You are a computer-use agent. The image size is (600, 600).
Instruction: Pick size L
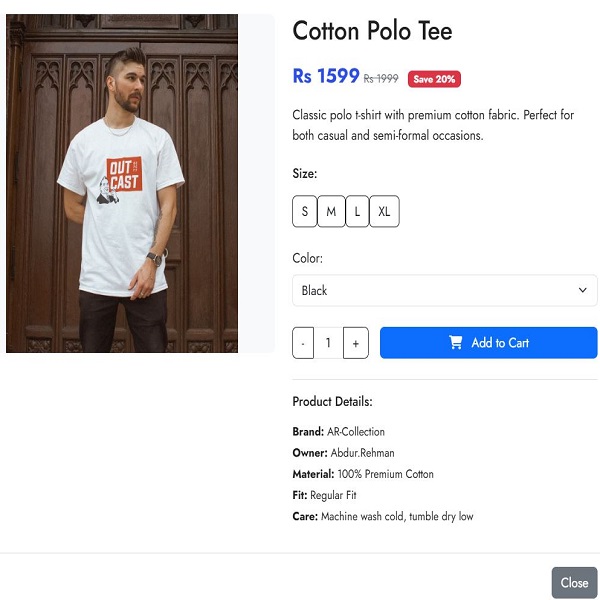(x=357, y=212)
